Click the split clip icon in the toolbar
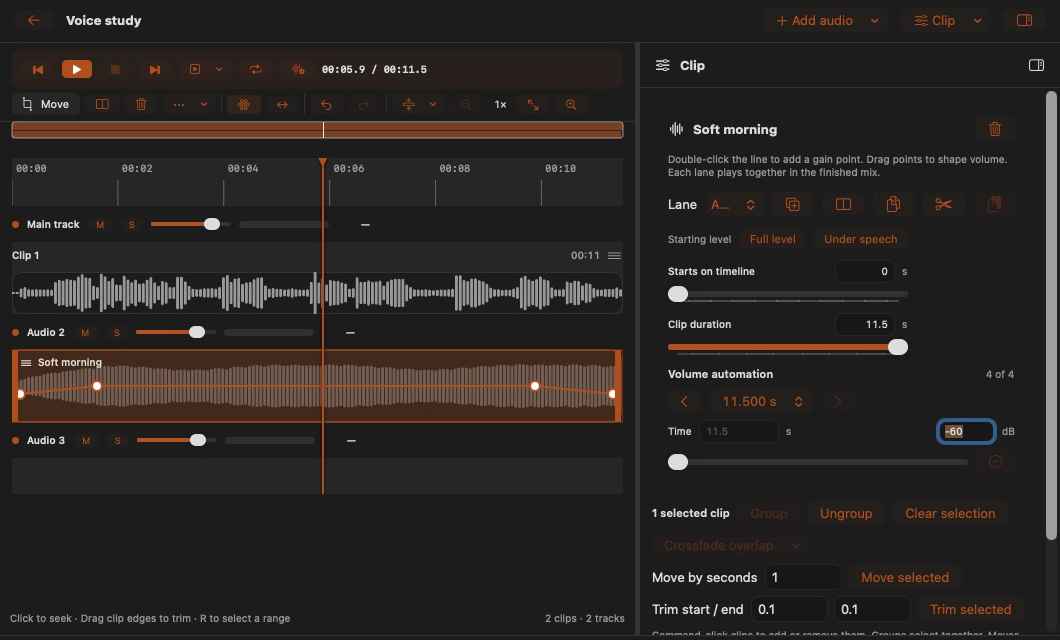 click(102, 104)
